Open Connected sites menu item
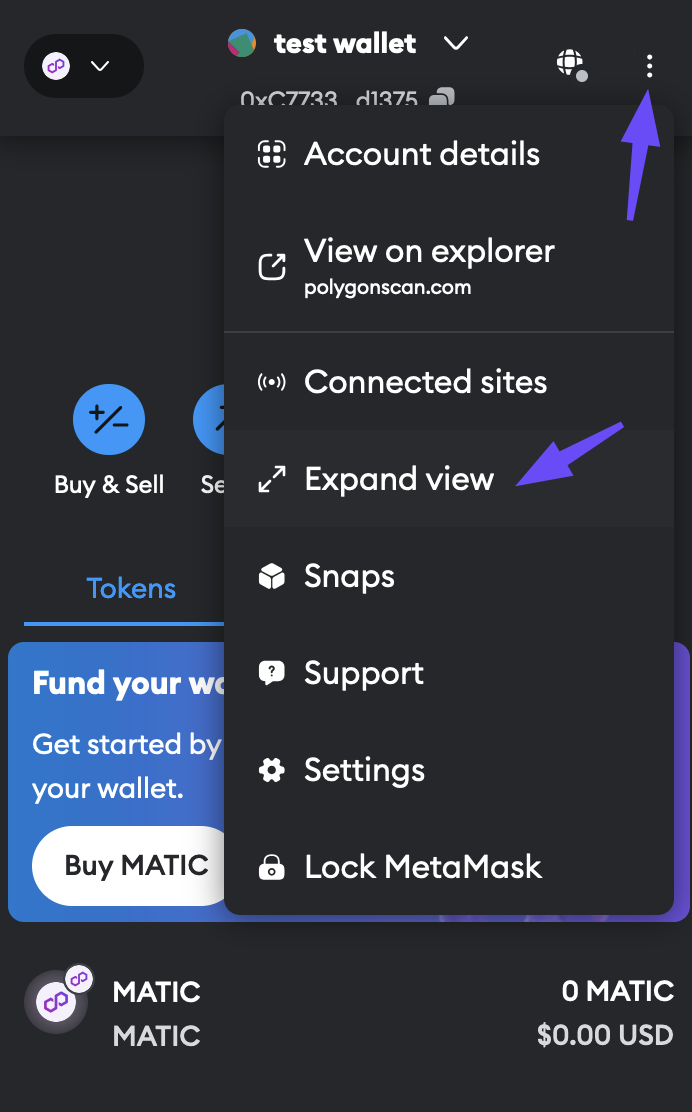 (425, 382)
